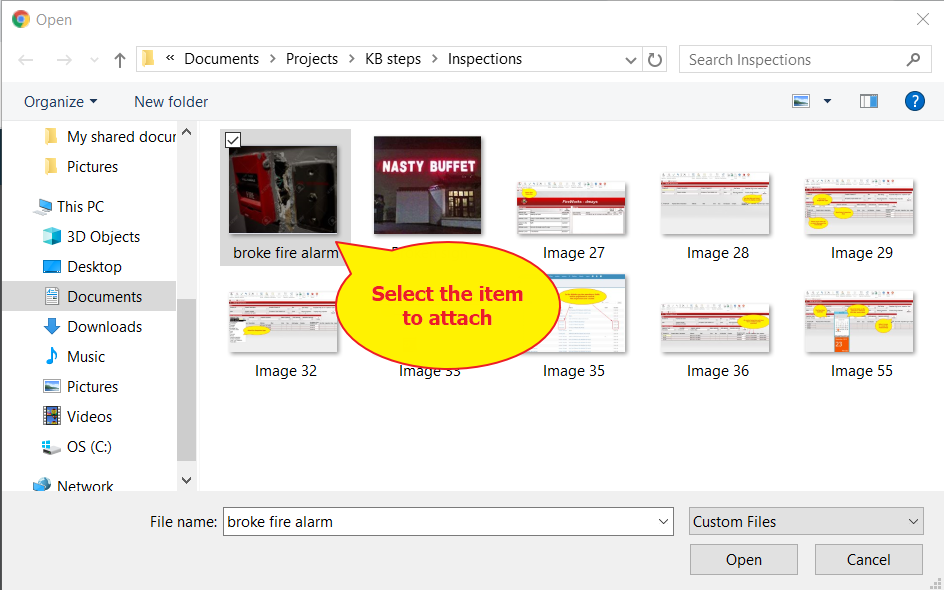The width and height of the screenshot is (944, 590).
Task: Expand the address bar history dropdown
Action: (630, 60)
